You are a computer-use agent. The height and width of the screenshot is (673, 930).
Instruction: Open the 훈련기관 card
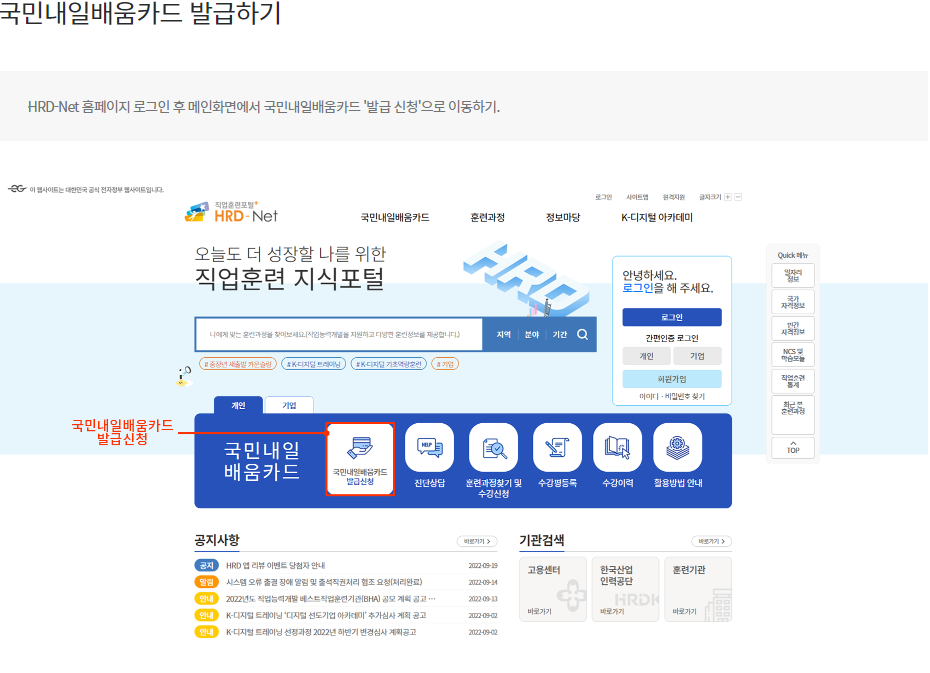pos(698,589)
